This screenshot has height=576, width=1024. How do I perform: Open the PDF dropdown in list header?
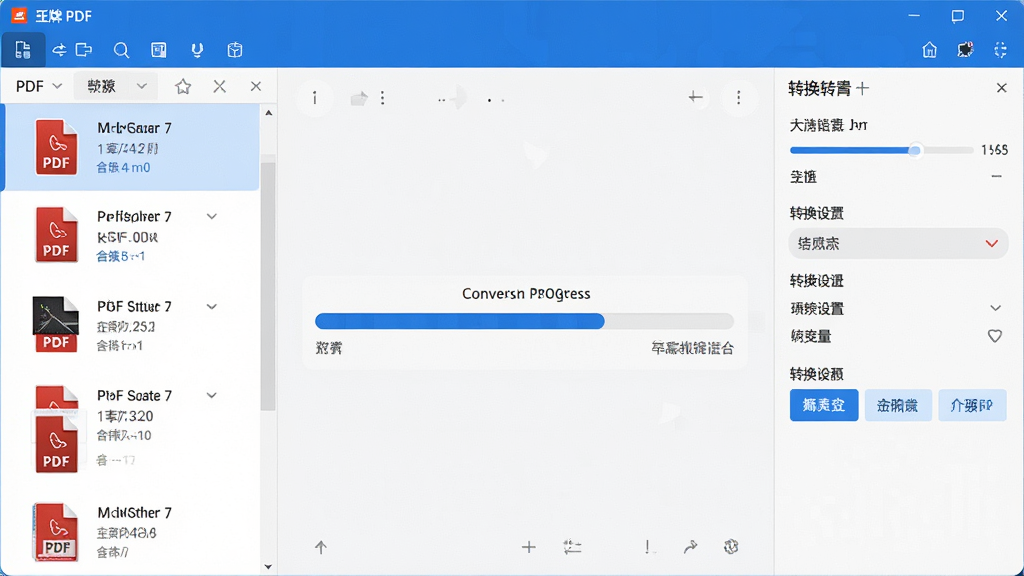point(39,86)
